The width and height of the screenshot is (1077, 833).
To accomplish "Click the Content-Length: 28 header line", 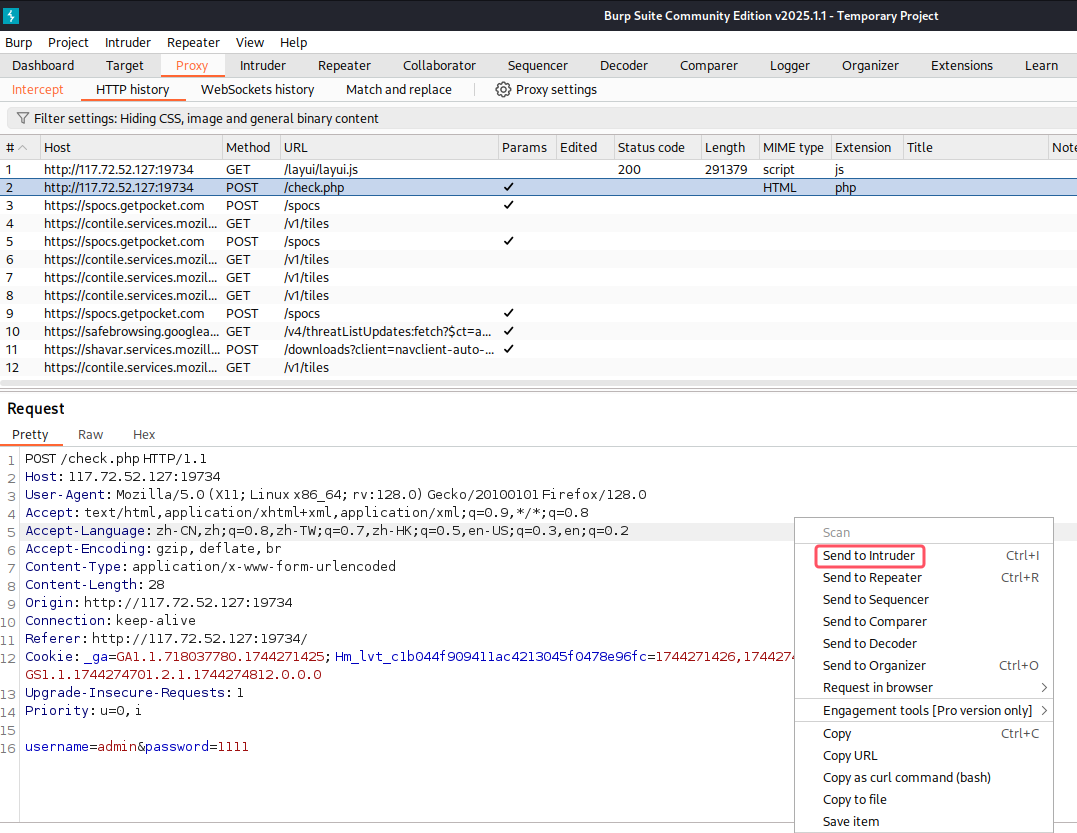I will coord(95,584).
